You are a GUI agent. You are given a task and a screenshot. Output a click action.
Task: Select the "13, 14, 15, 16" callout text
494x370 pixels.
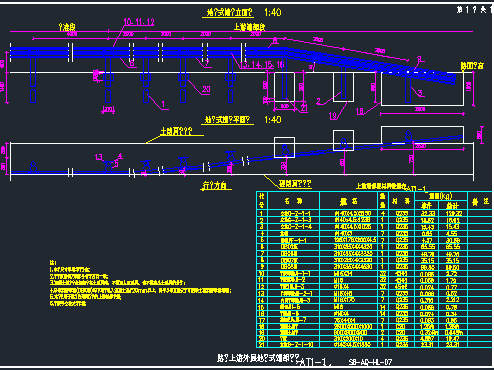coord(262,65)
